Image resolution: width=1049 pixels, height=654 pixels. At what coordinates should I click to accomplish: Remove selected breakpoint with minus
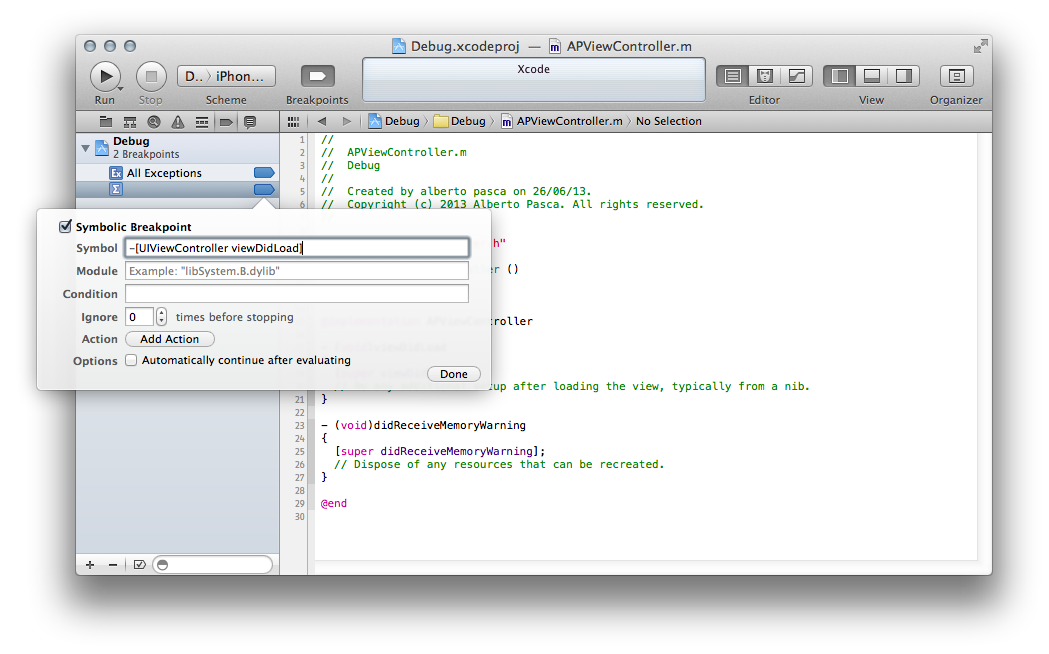click(112, 565)
